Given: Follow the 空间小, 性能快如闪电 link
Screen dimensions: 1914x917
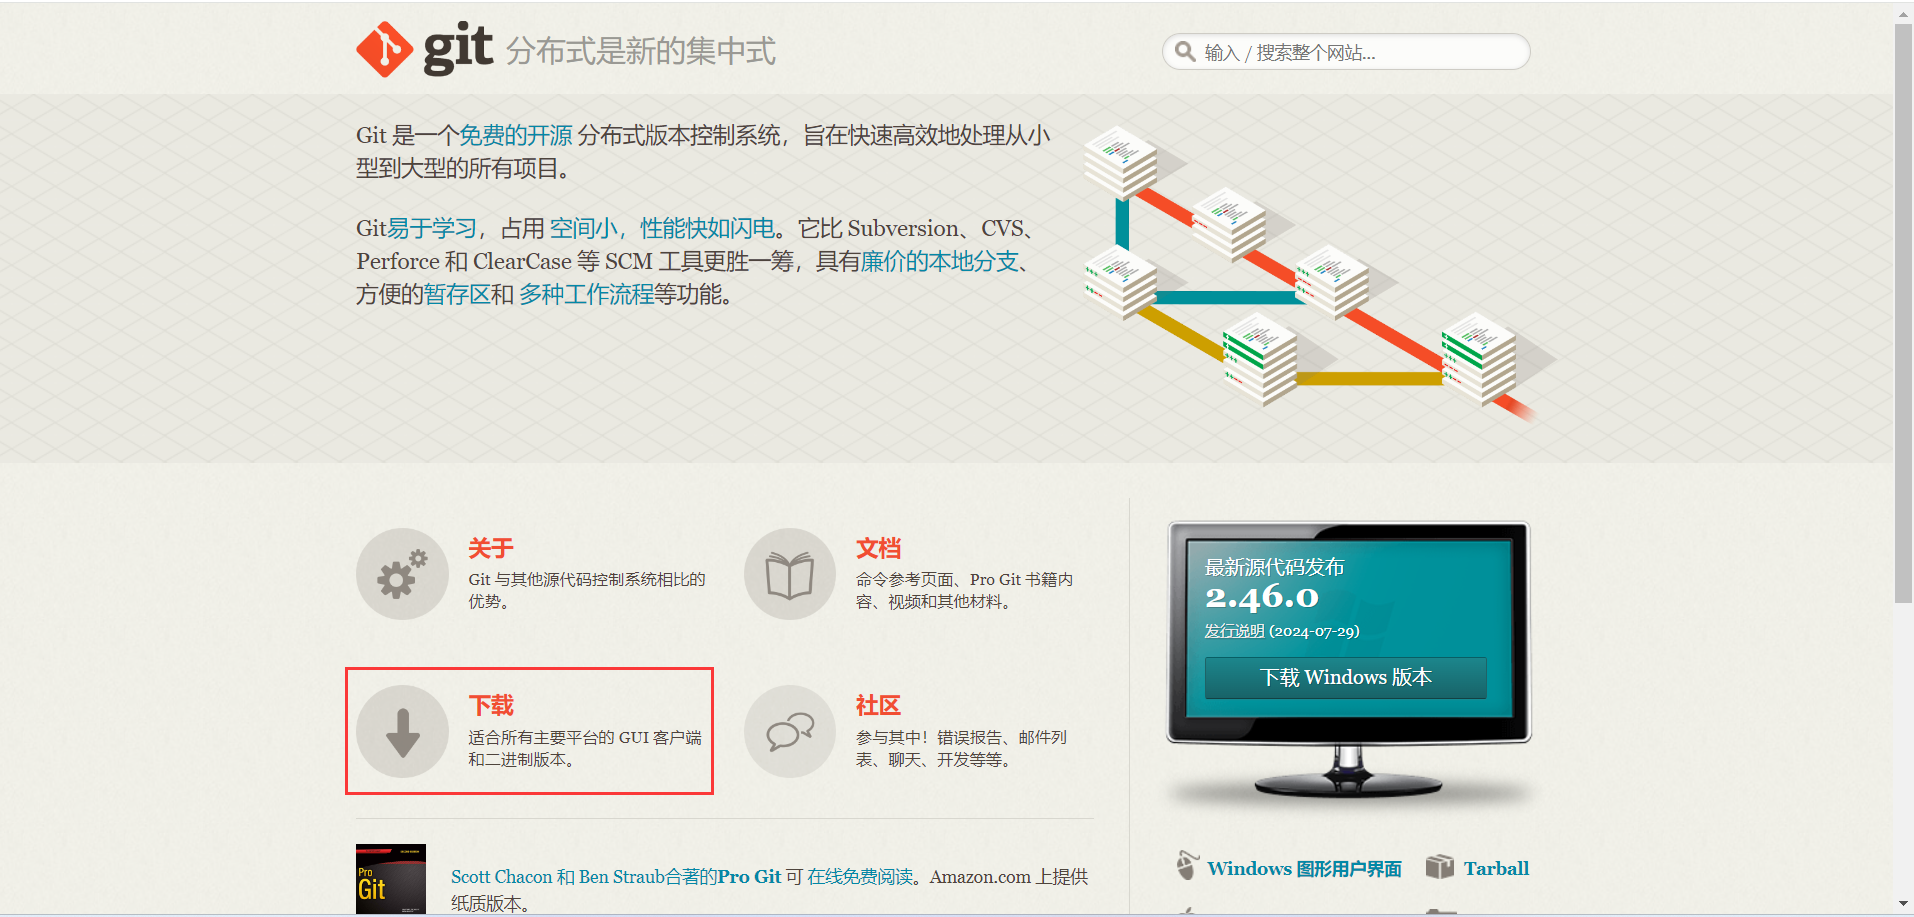Looking at the screenshot, I should (x=662, y=229).
